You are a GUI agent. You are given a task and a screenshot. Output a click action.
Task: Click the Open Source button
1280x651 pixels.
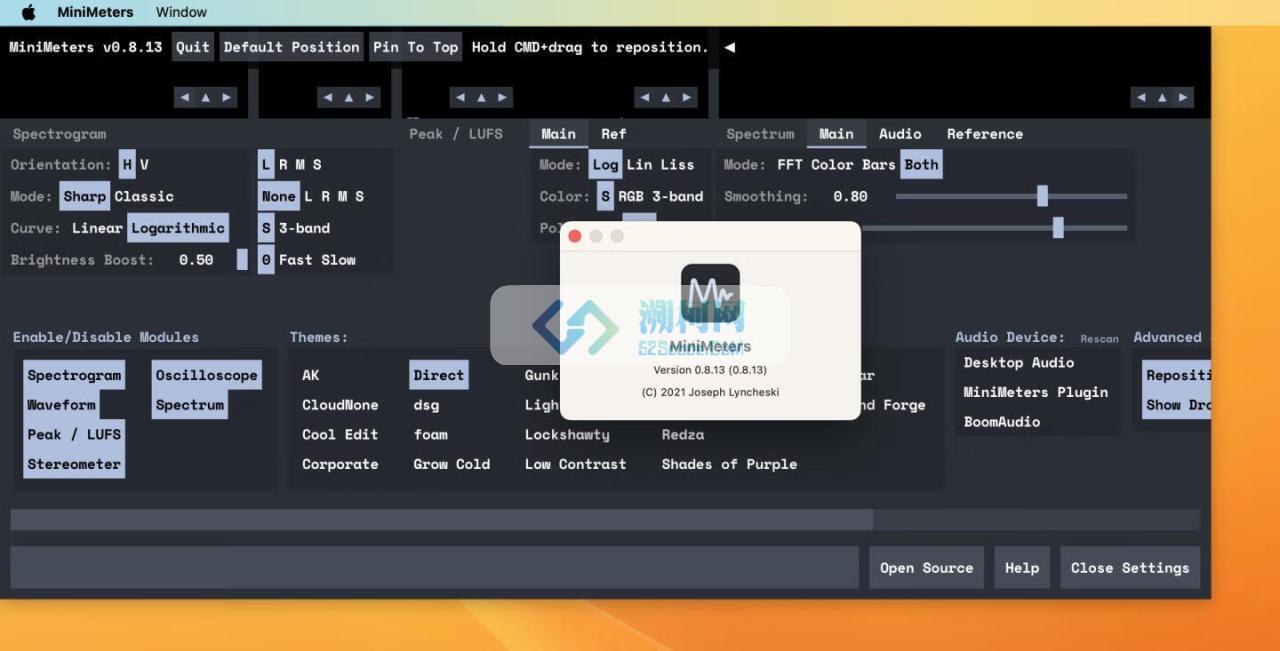coord(926,568)
